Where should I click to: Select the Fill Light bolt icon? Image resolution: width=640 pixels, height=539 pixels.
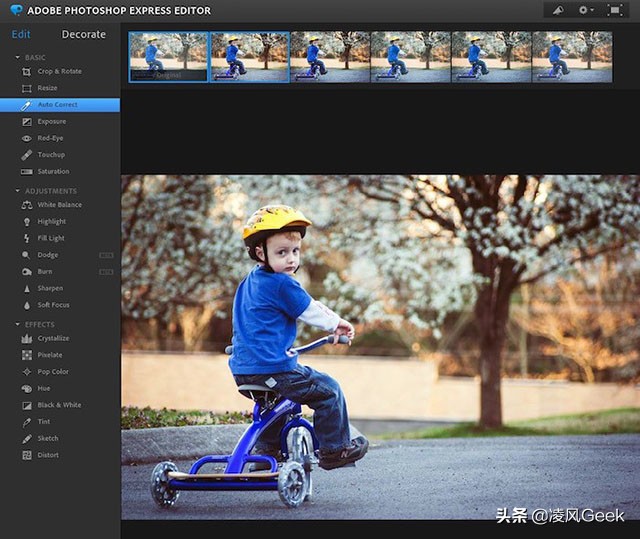tap(27, 238)
